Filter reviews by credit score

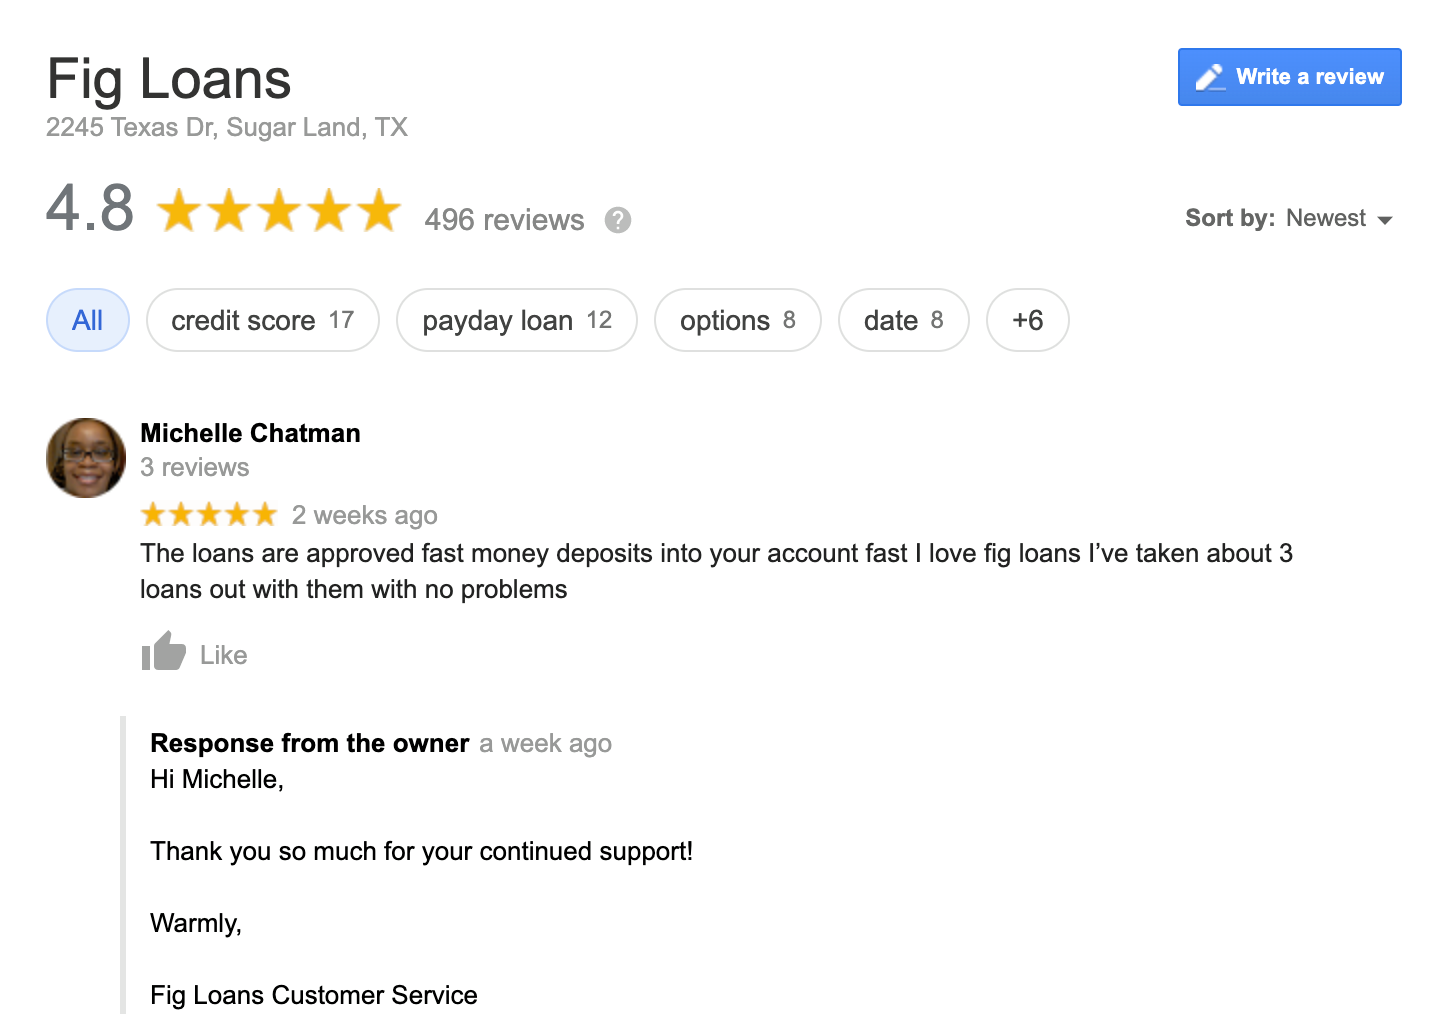[263, 320]
